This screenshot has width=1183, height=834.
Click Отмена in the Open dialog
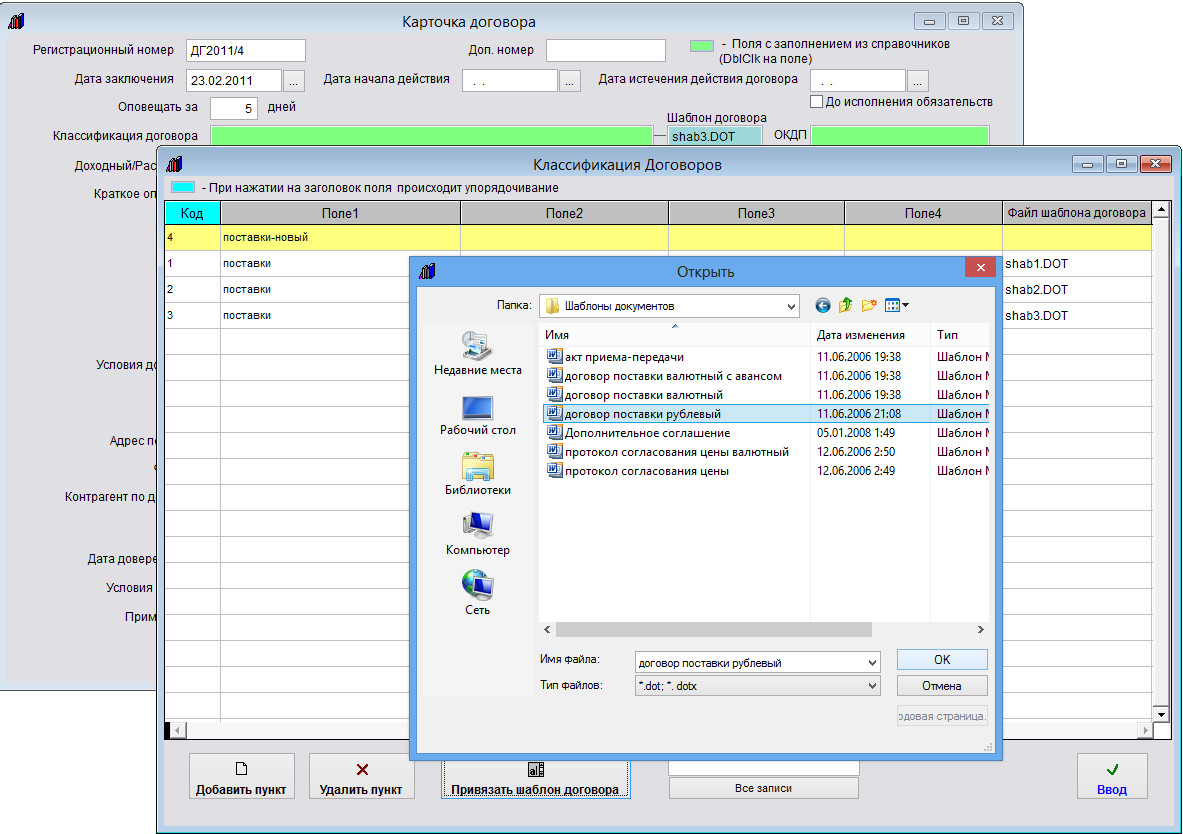point(942,685)
